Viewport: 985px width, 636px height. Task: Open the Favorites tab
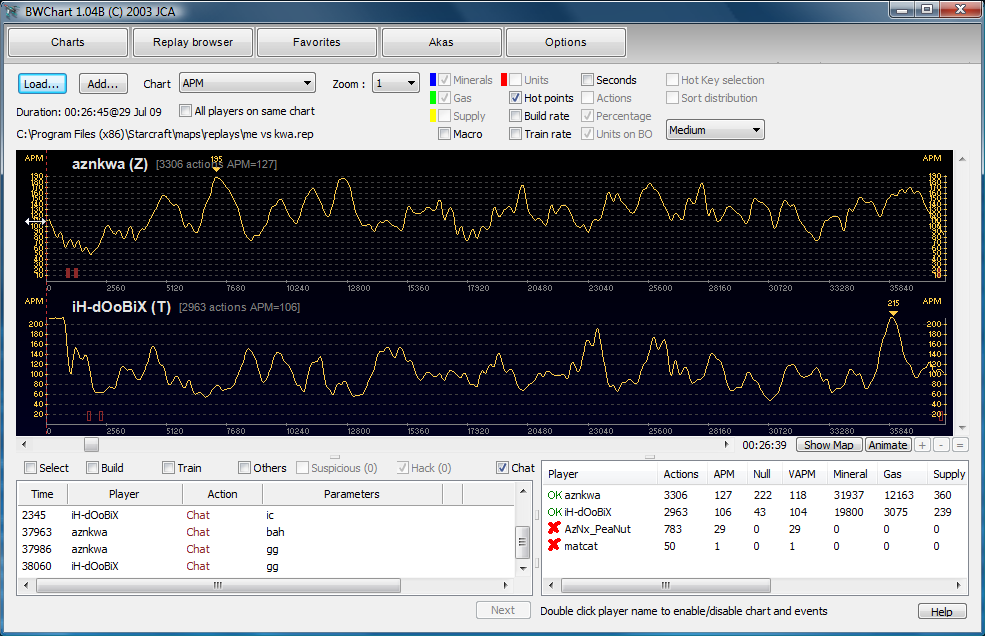317,42
